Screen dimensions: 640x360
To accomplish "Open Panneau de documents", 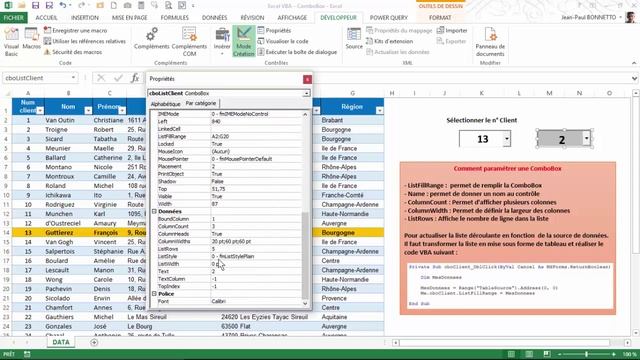I will coord(490,42).
